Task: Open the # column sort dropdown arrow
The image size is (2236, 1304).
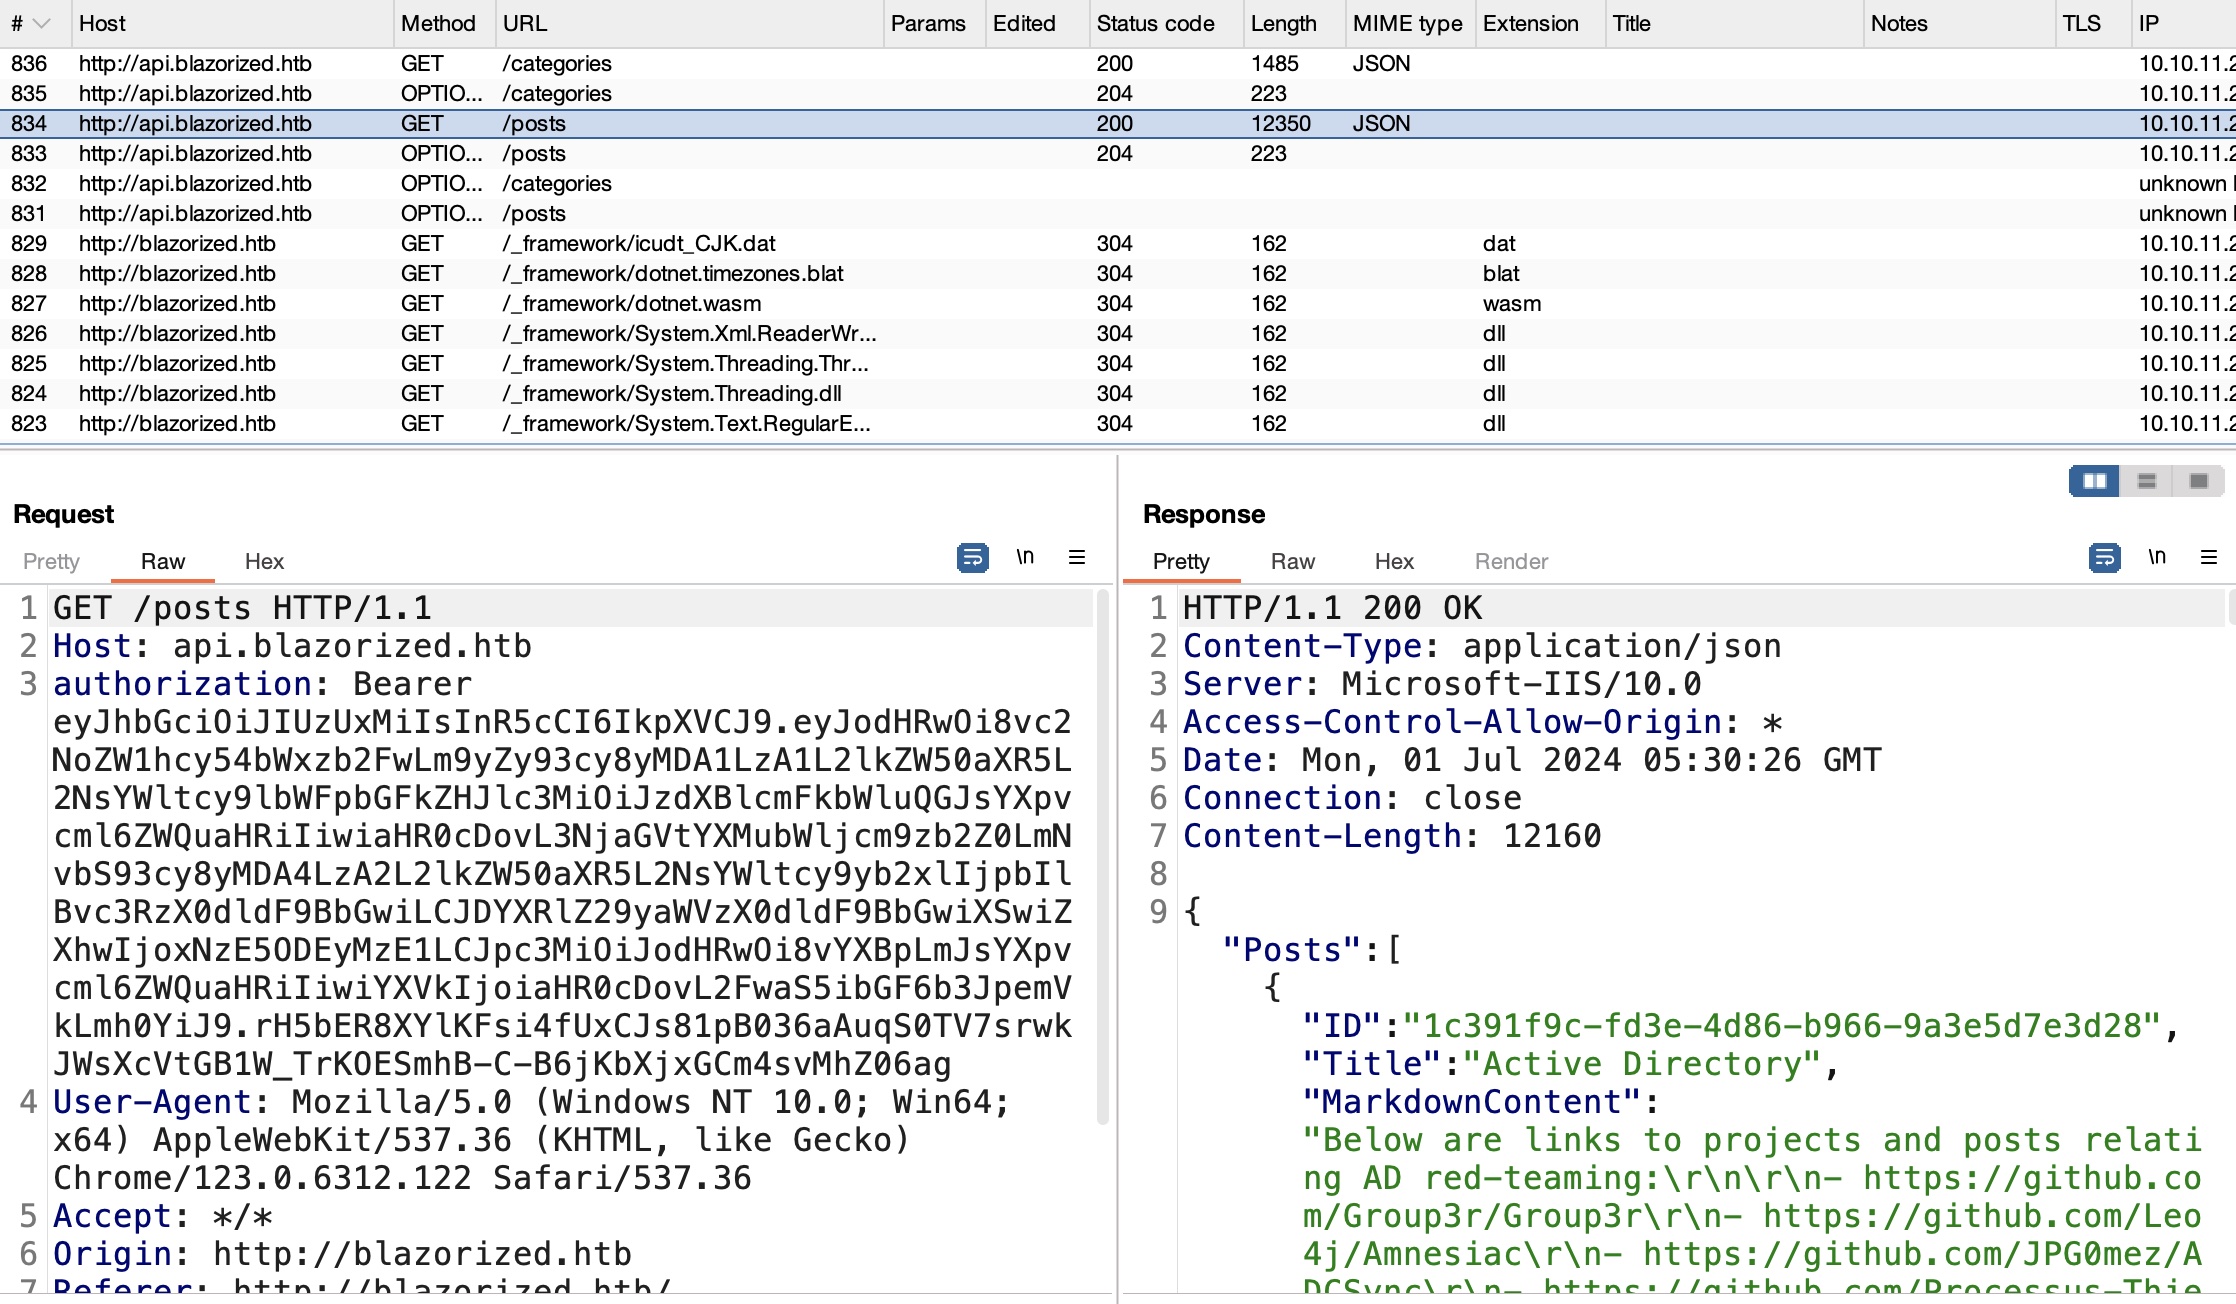Action: pos(42,23)
